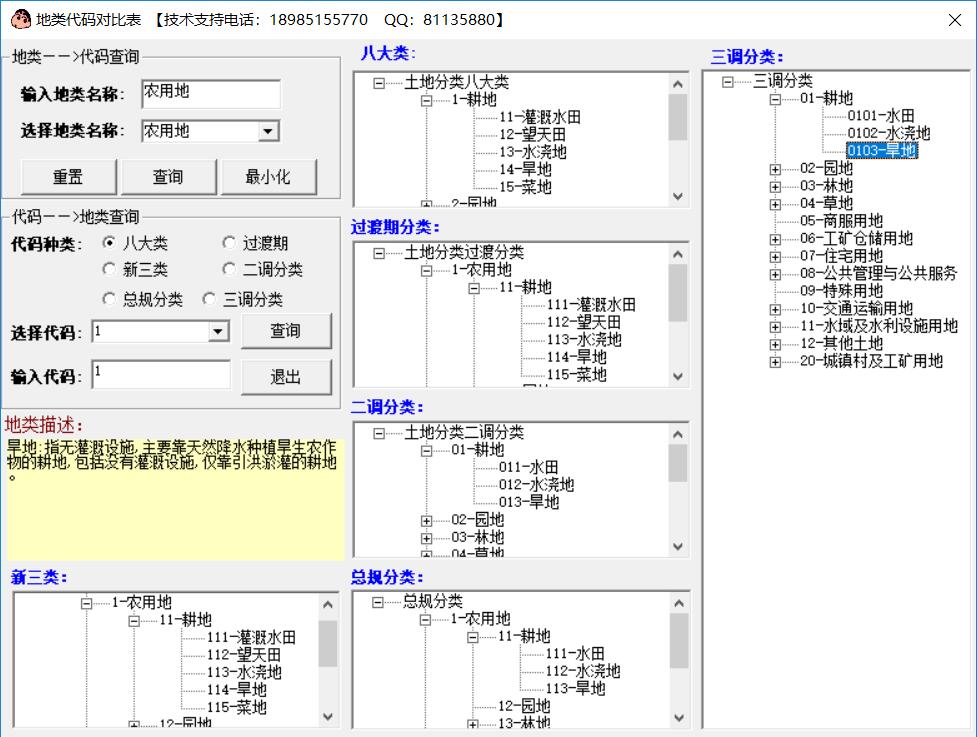This screenshot has height=737, width=977.
Task: Select 15-菜地 in 八大类 tree
Action: tap(525, 187)
